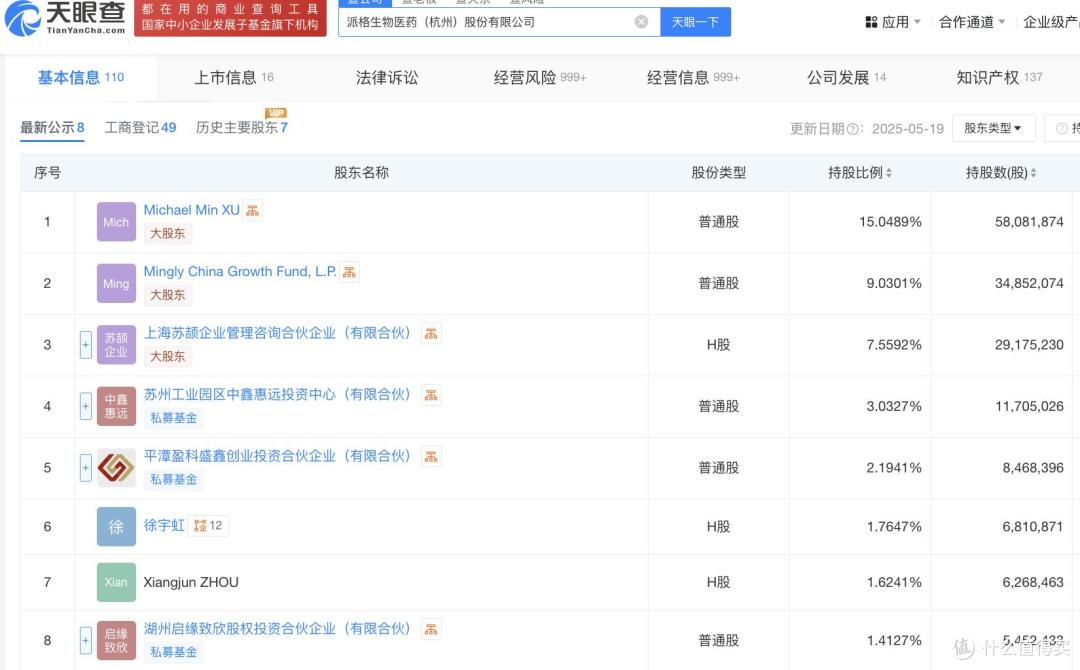Screen dimensions: 1080x670
Task: Click the 徐 avatar for 徐宇虹
Action: pyautogui.click(x=116, y=527)
